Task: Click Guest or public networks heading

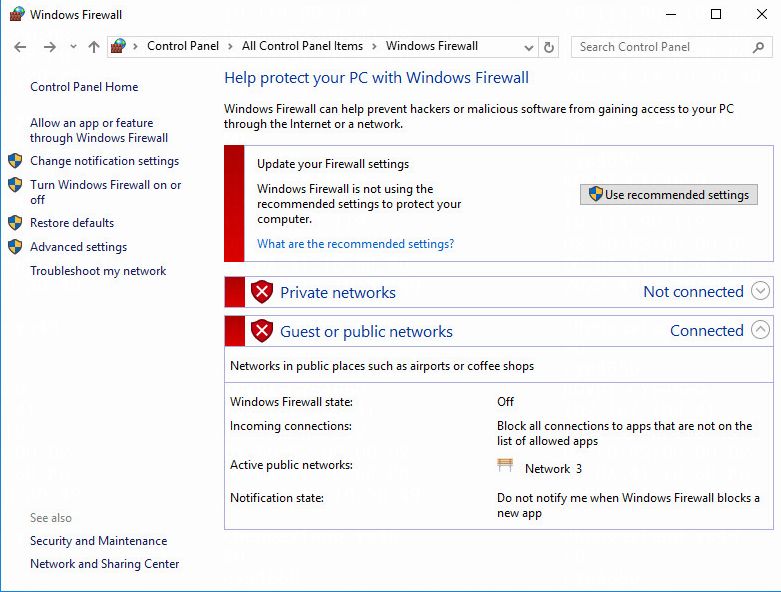Action: [x=366, y=332]
